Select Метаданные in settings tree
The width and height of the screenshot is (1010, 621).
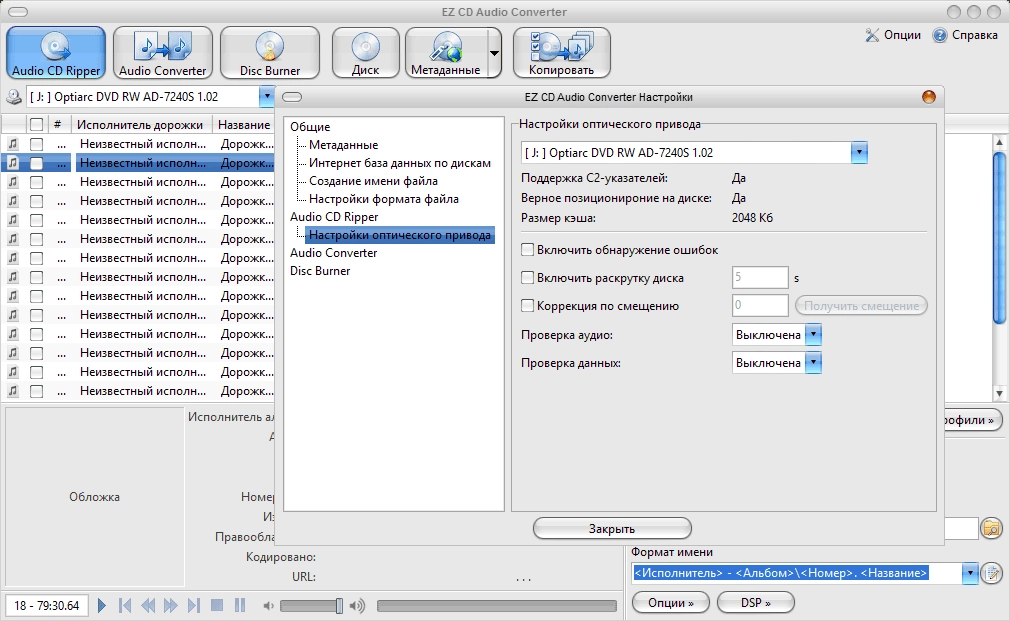pos(343,145)
